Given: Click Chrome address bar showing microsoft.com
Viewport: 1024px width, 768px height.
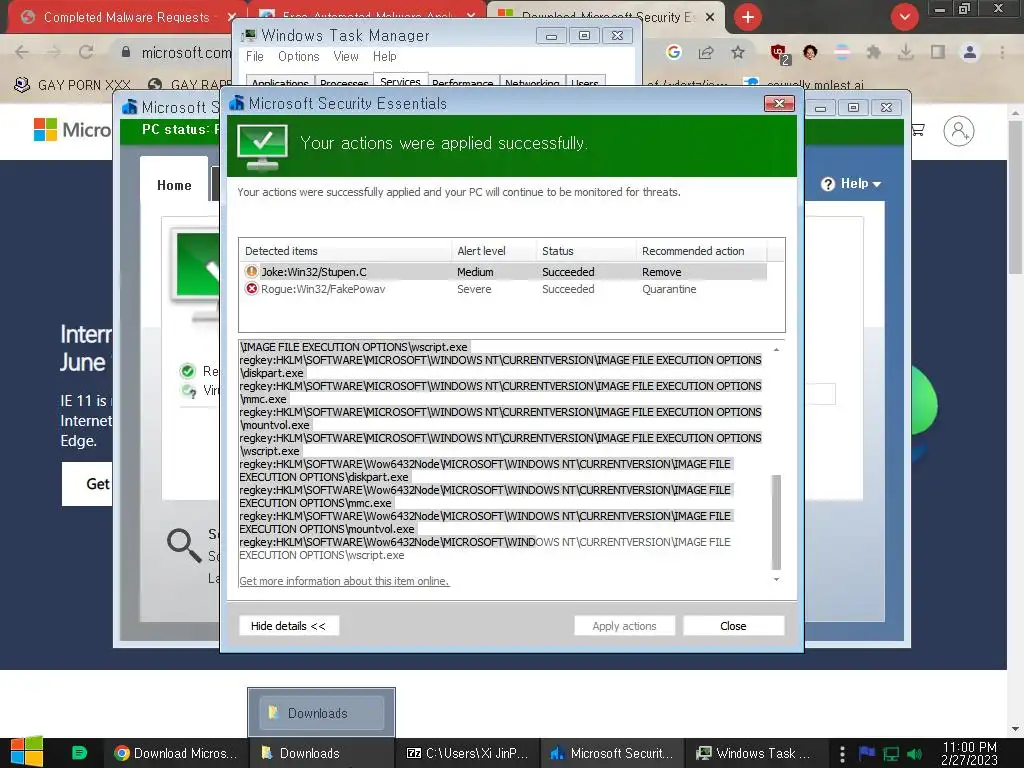Looking at the screenshot, I should 186,52.
